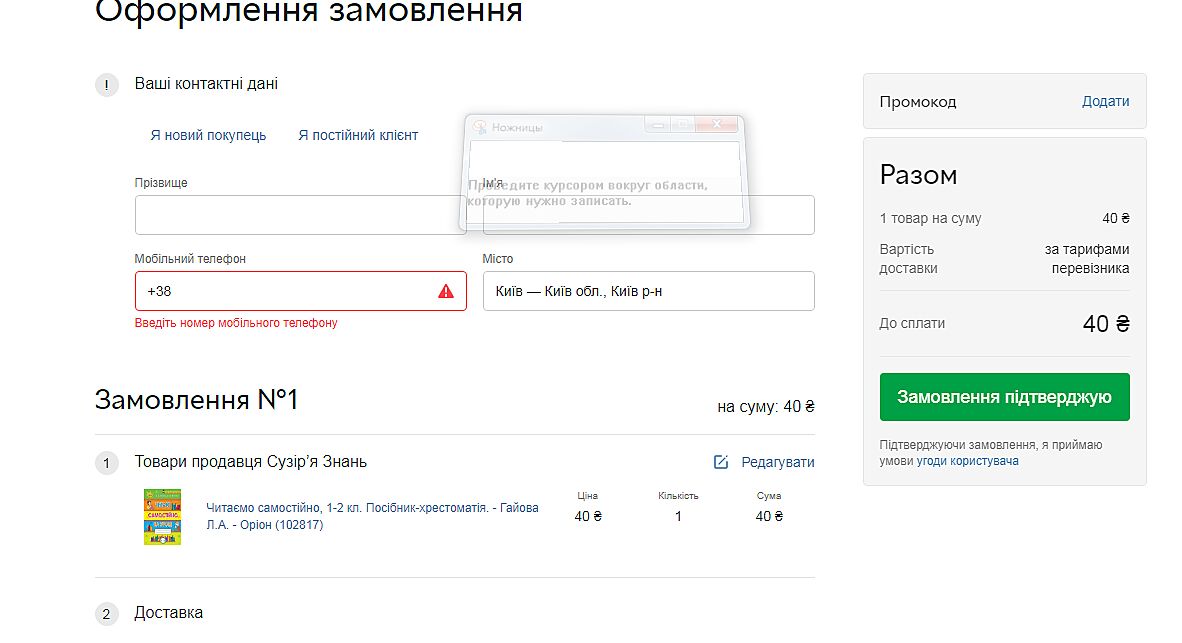Click the Редагувати link

pyautogui.click(x=777, y=462)
